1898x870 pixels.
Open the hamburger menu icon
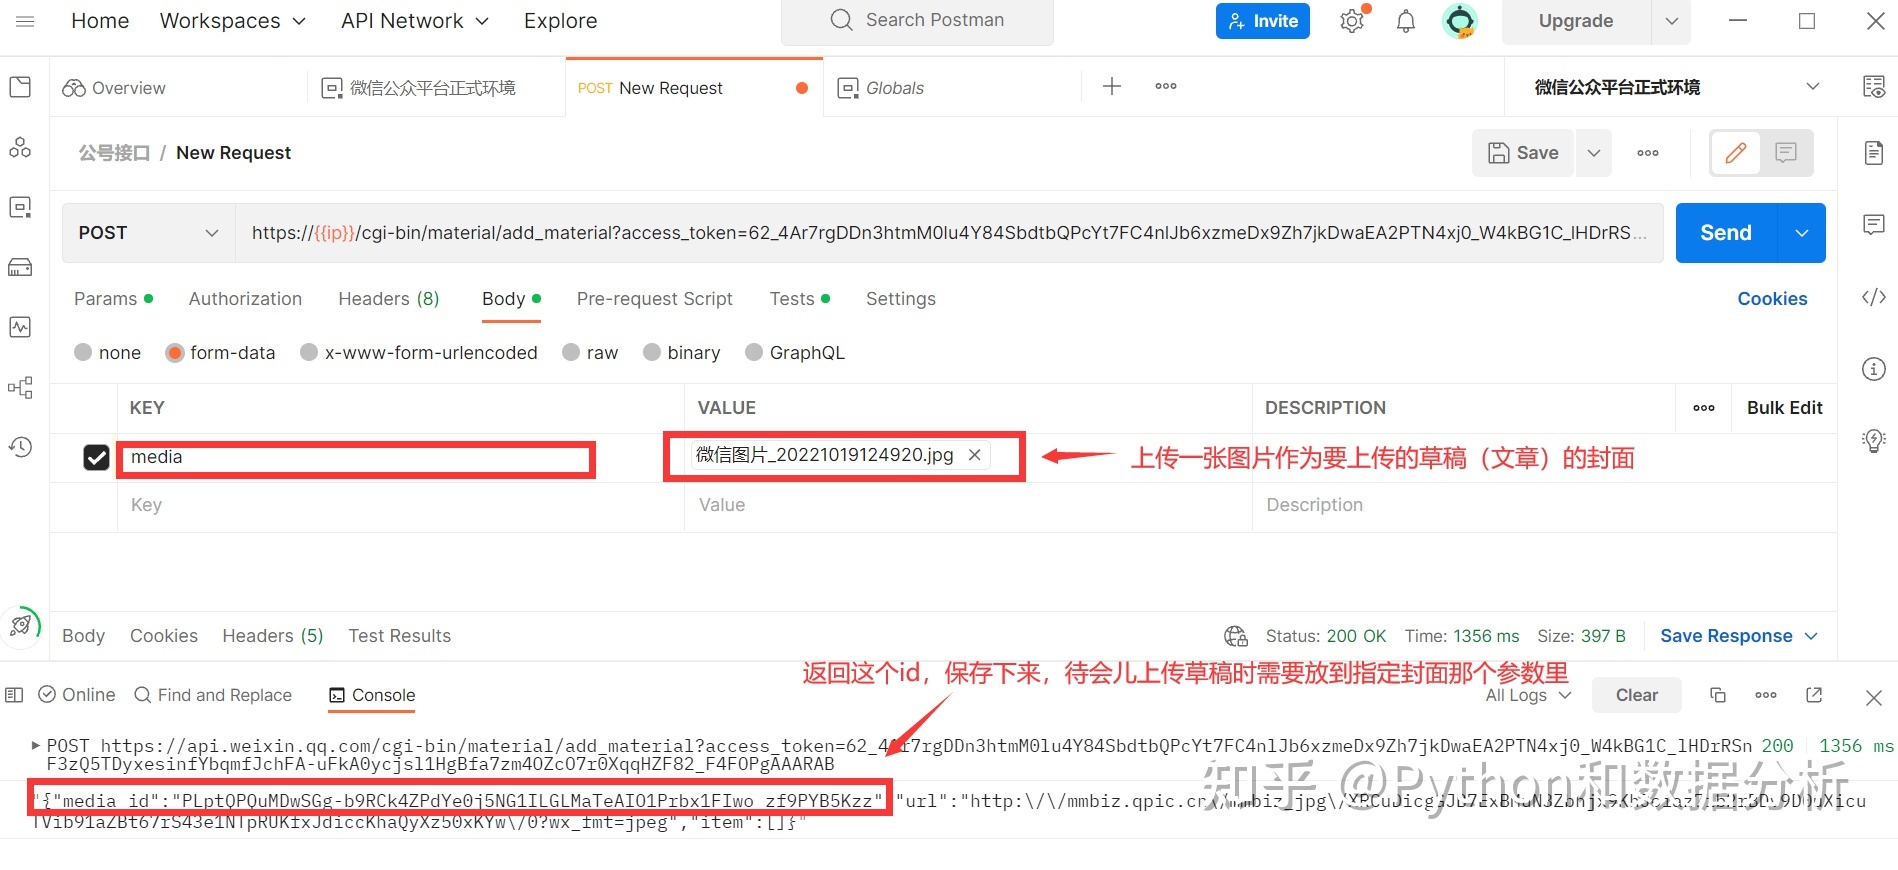tap(26, 21)
